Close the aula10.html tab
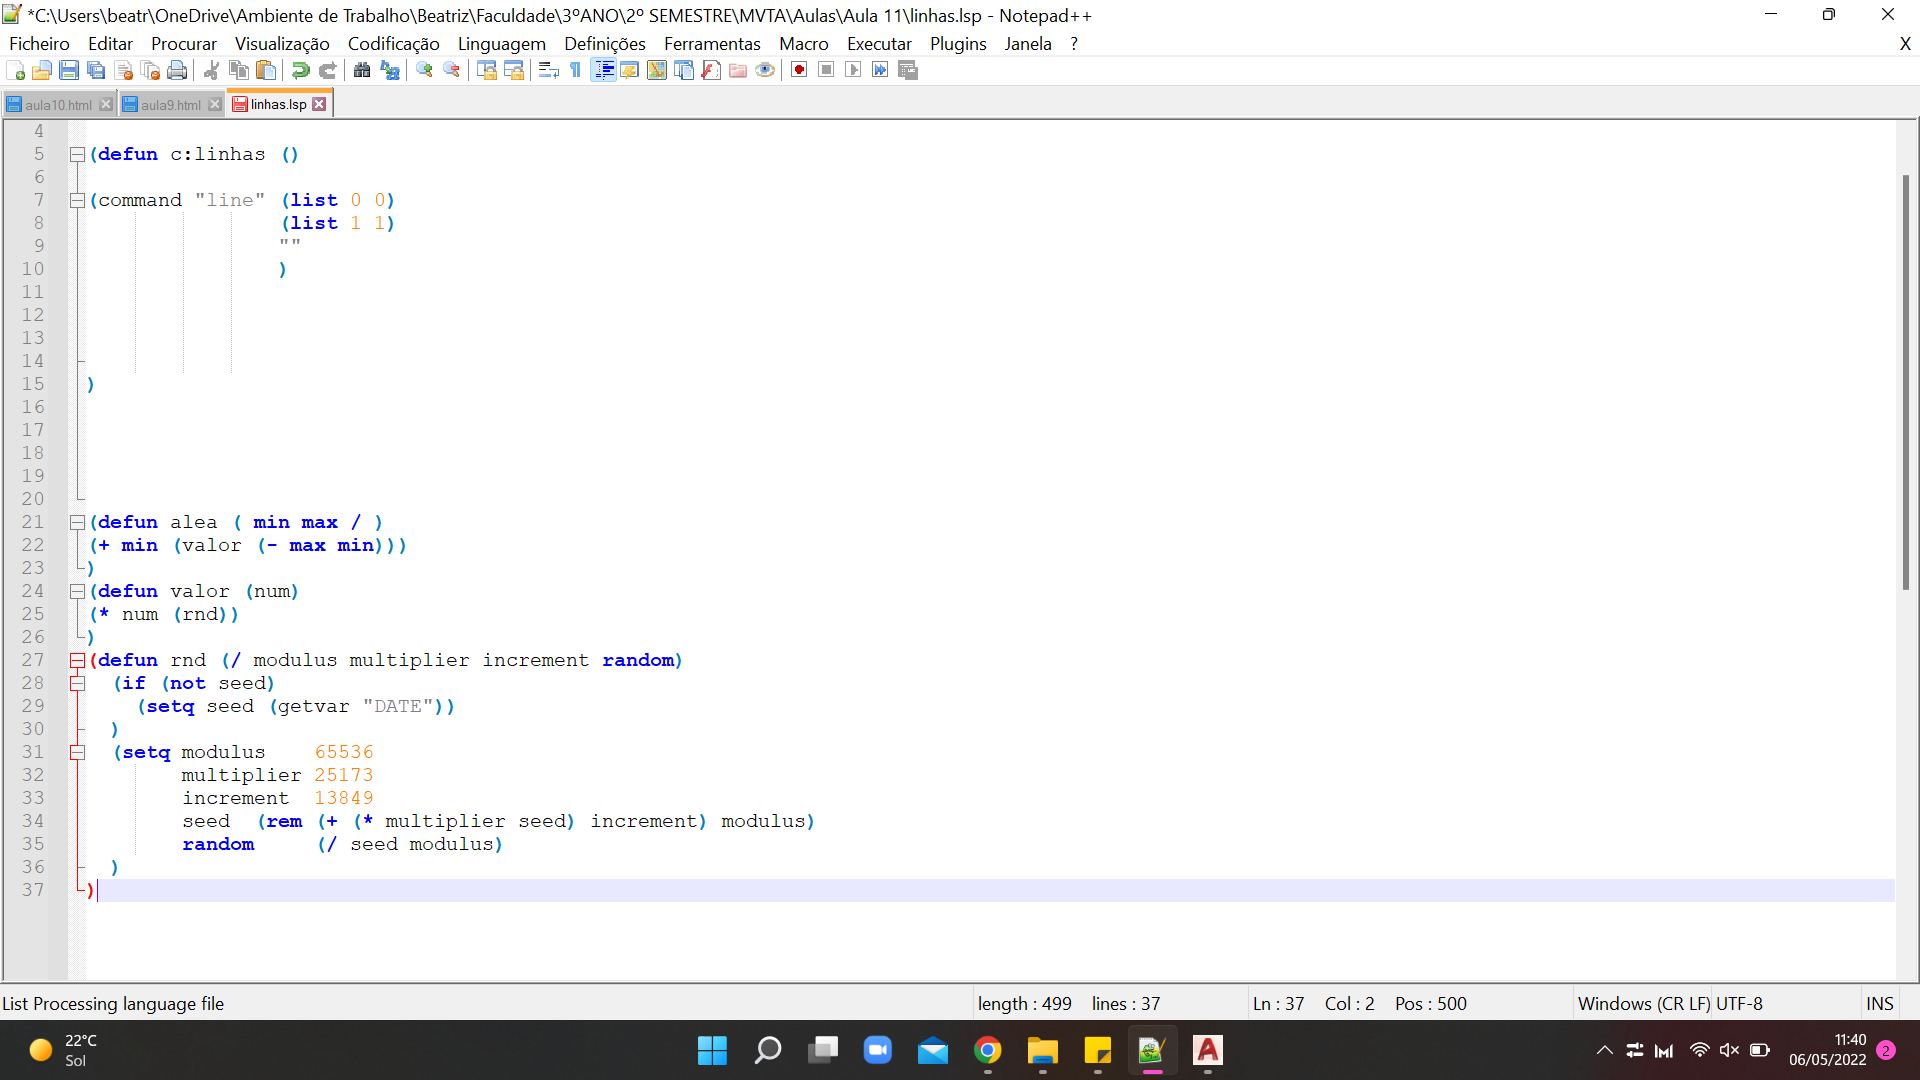The image size is (1920, 1080). (106, 105)
